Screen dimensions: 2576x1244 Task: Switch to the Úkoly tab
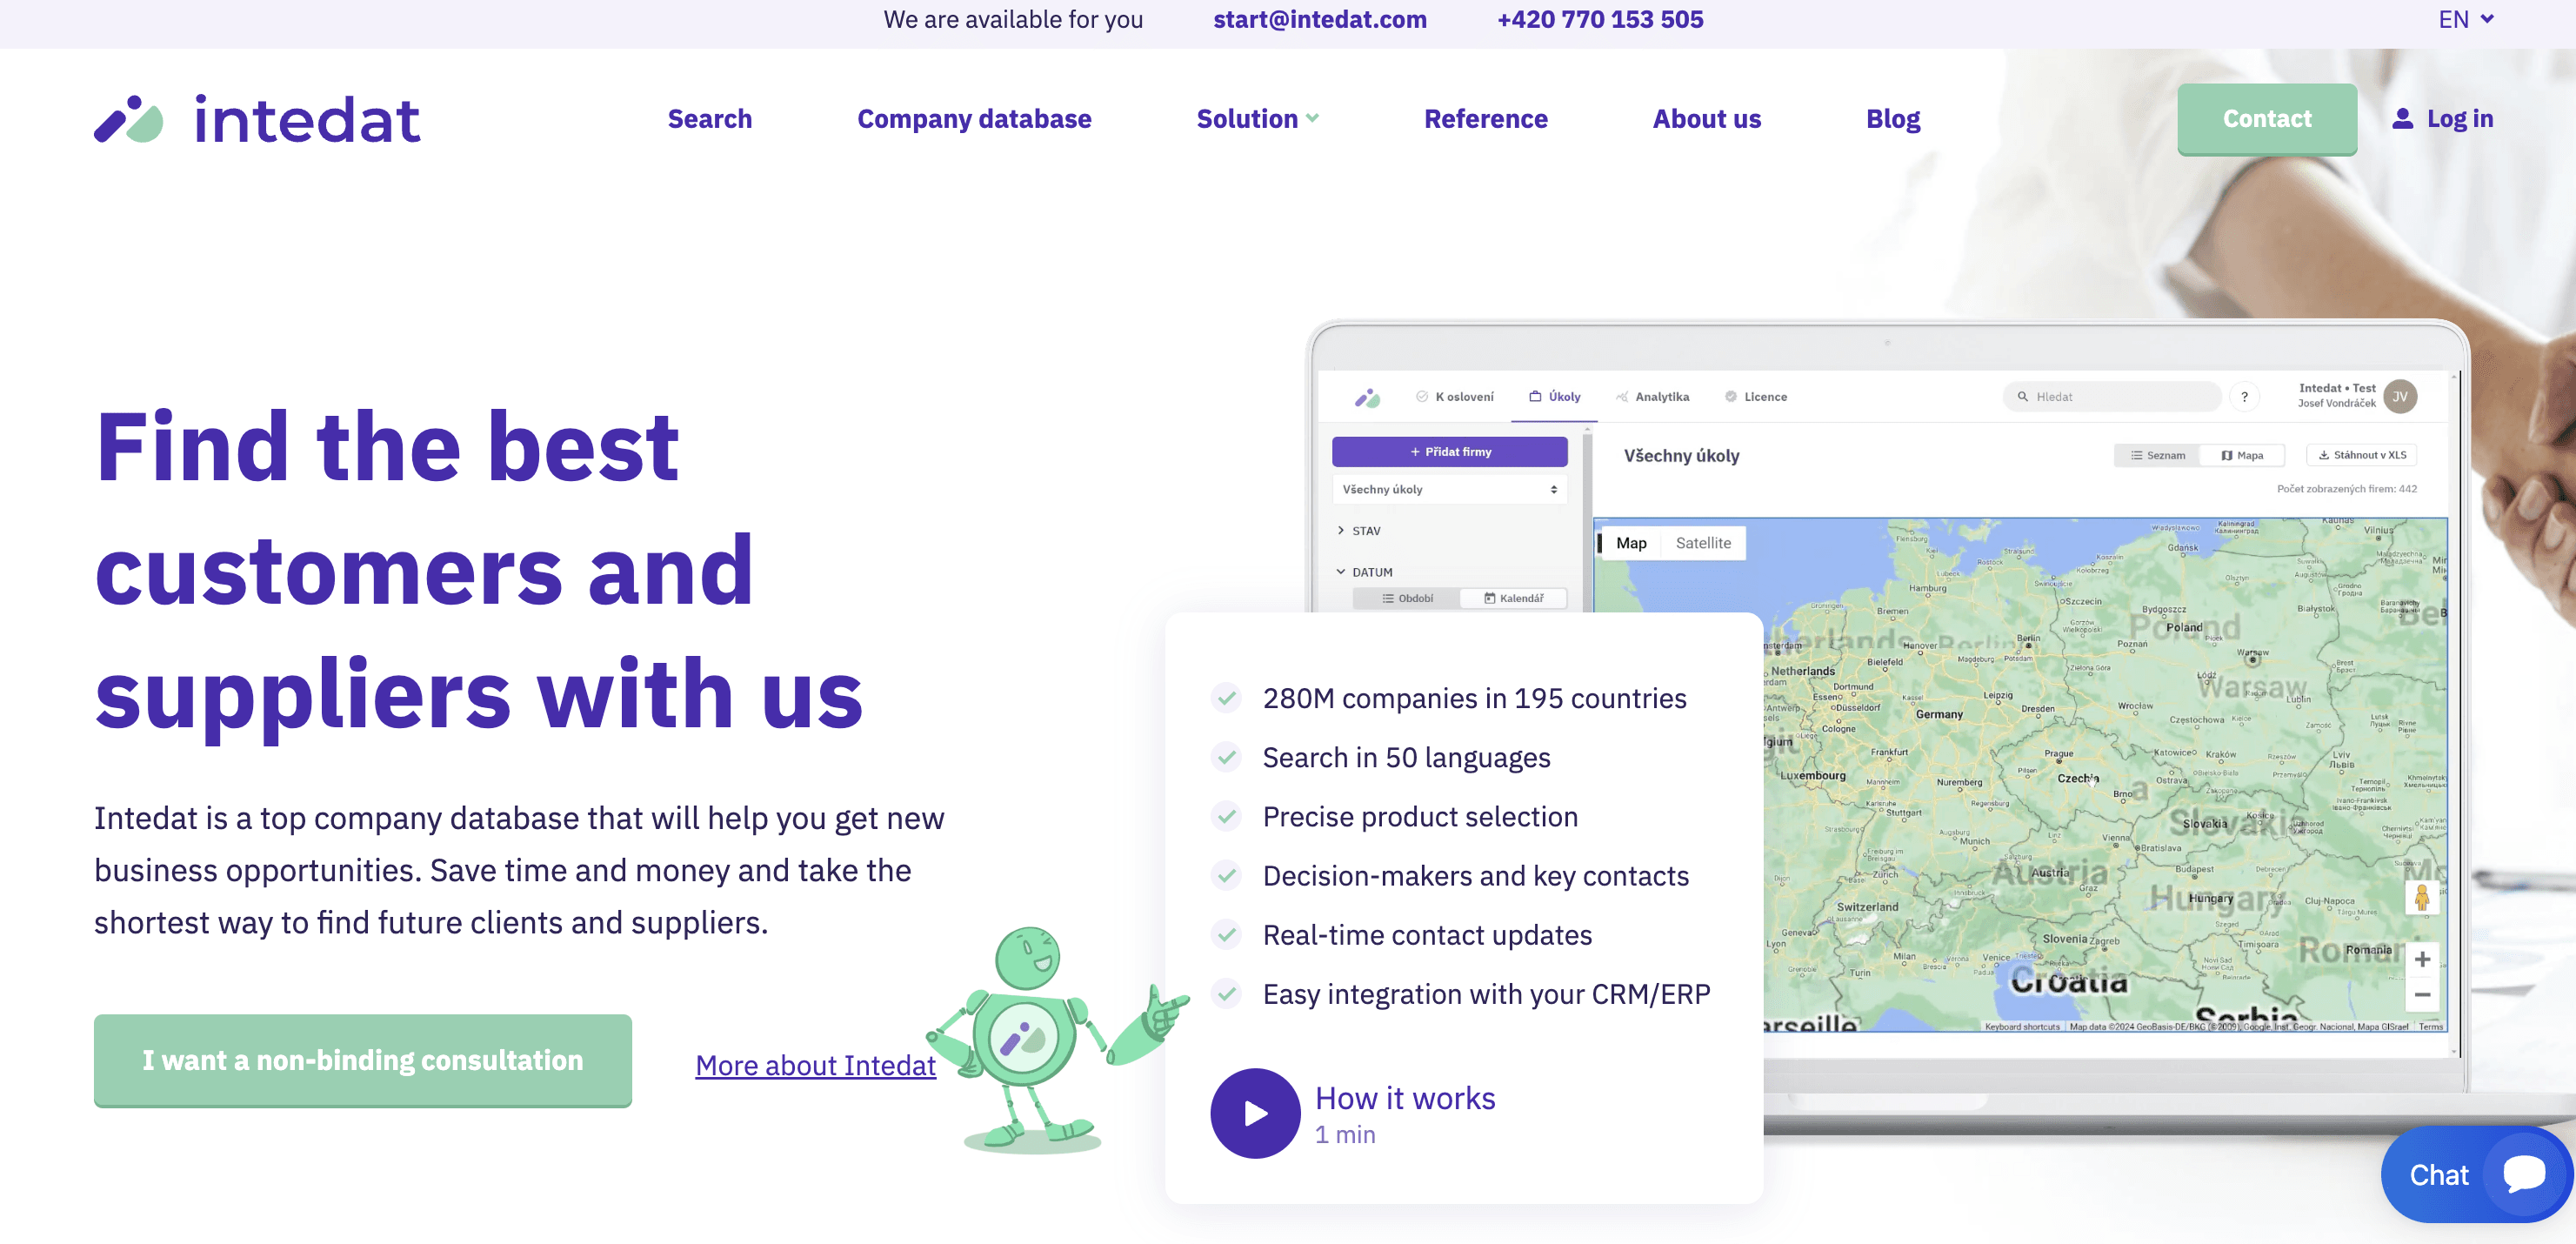(1555, 396)
